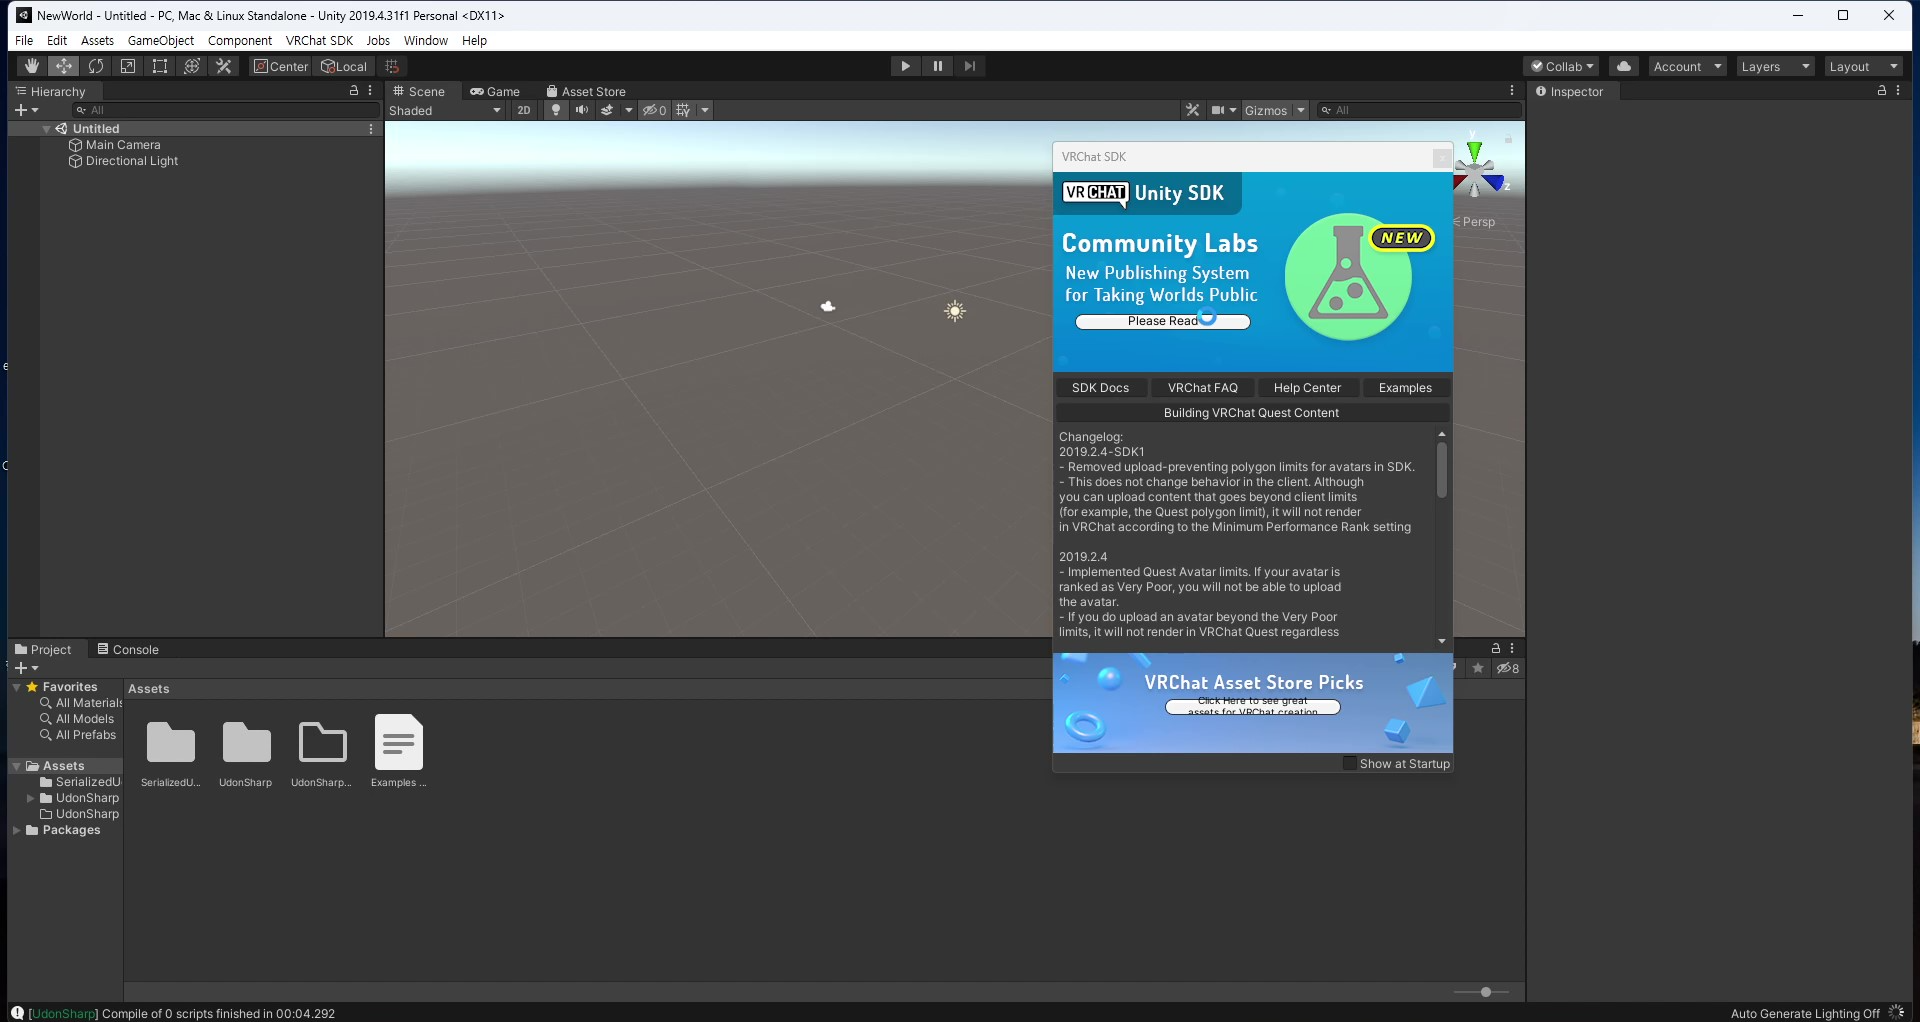This screenshot has height=1022, width=1920.
Task: Click the Examples button in SDK window
Action: click(x=1405, y=388)
